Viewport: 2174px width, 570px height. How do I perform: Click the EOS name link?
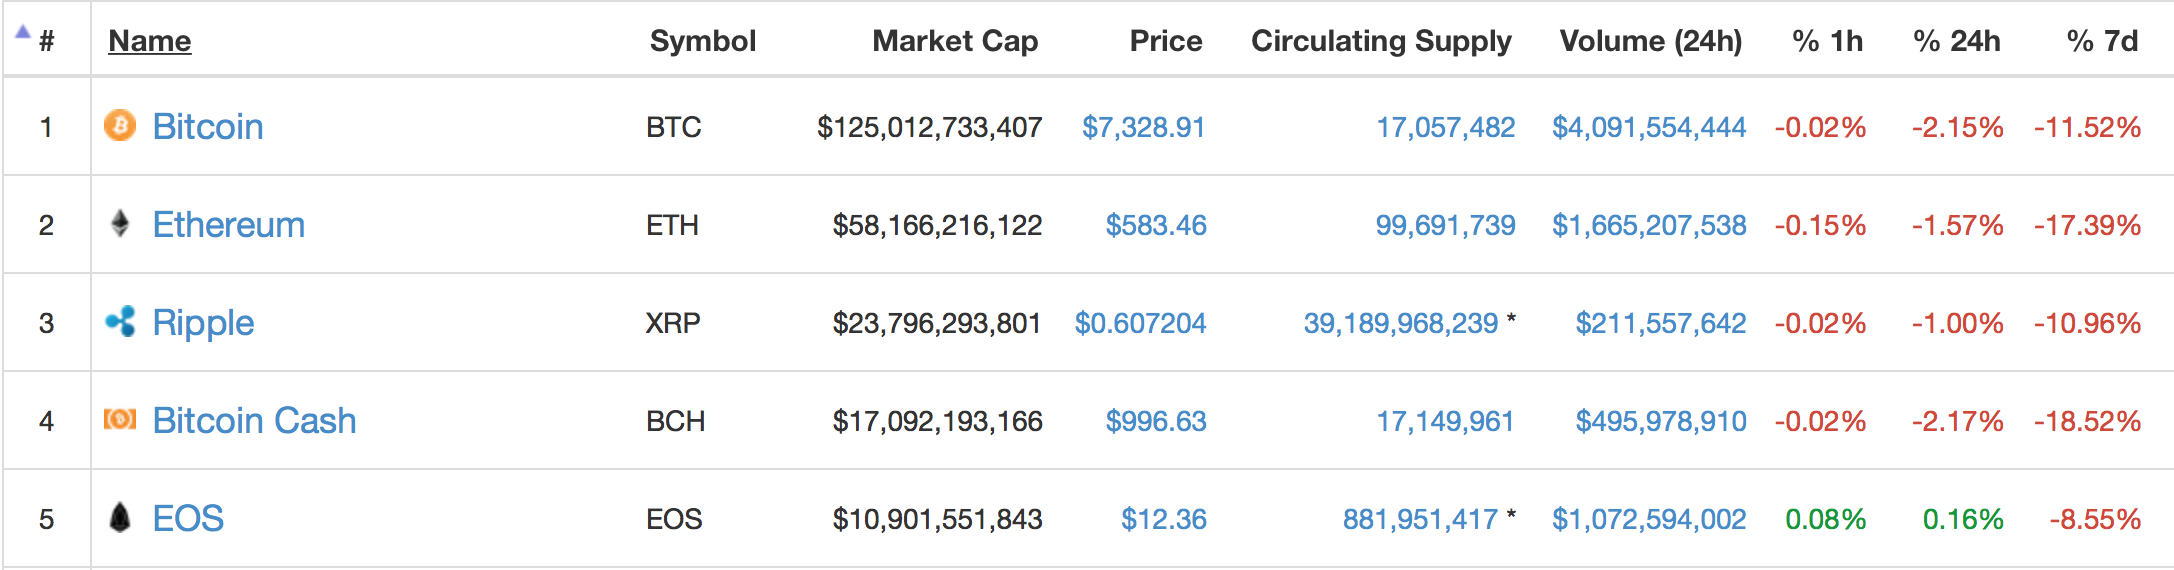coord(188,519)
